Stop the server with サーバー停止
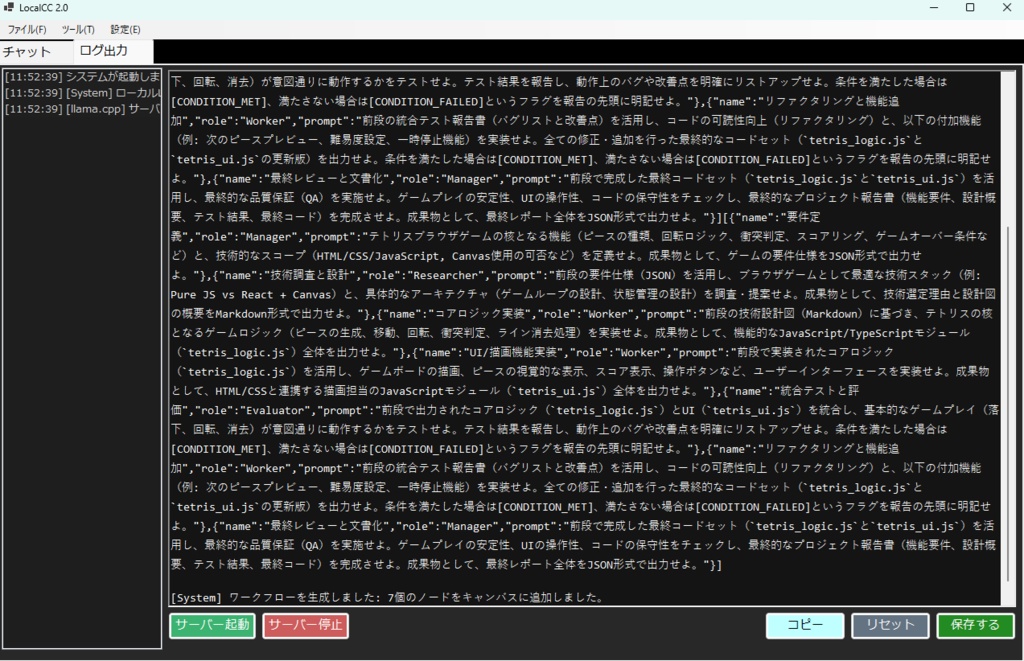The height and width of the screenshot is (661, 1024). 305,625
